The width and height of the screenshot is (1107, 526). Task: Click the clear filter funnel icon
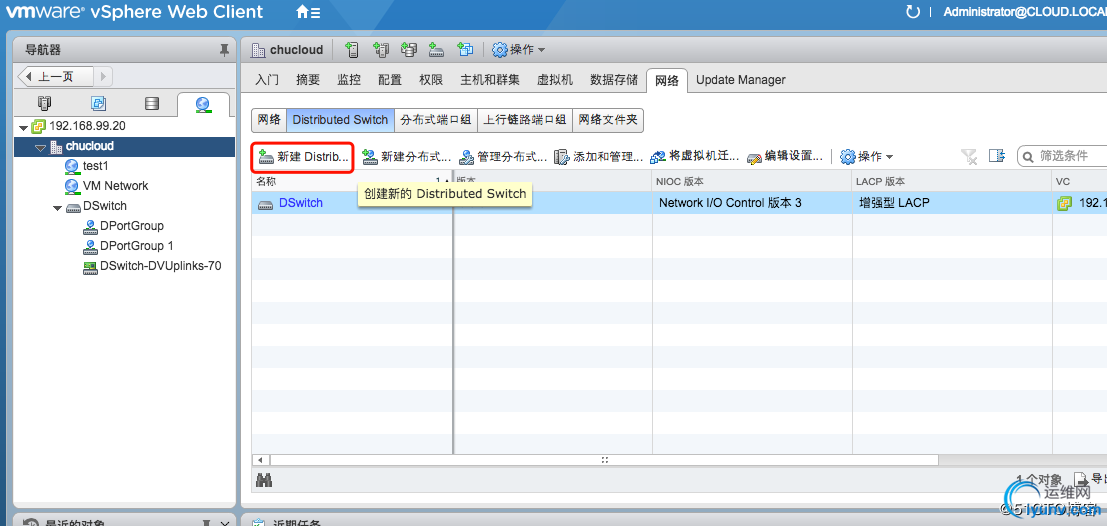(969, 156)
